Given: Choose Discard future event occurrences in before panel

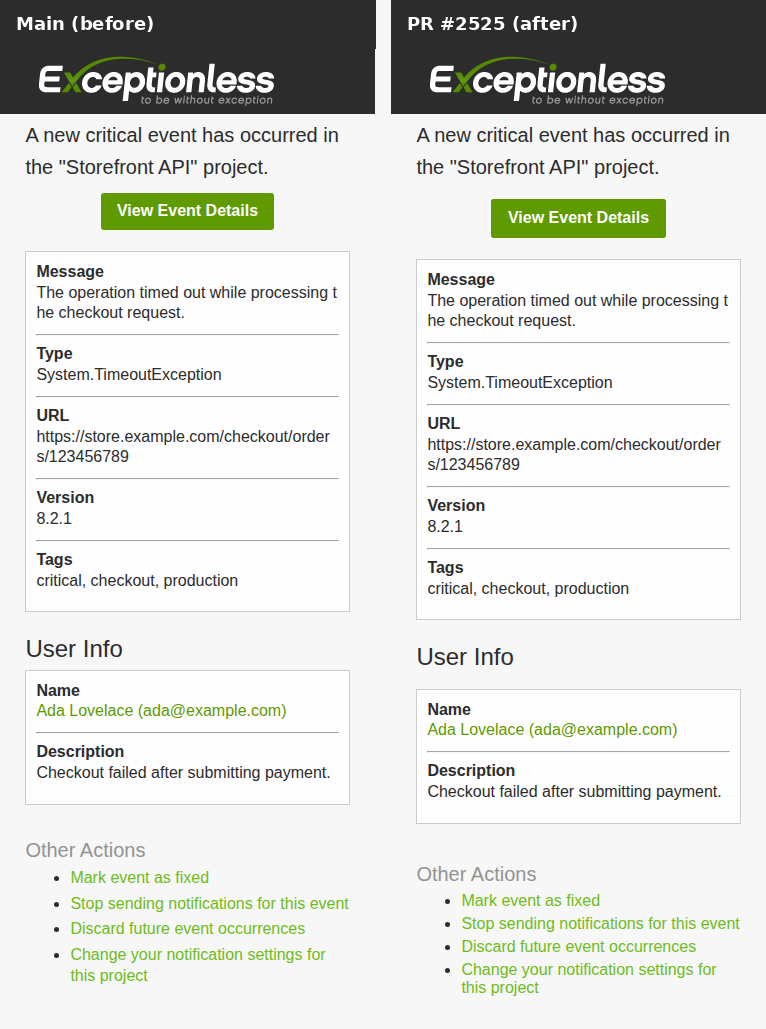Looking at the screenshot, I should (x=188, y=929).
